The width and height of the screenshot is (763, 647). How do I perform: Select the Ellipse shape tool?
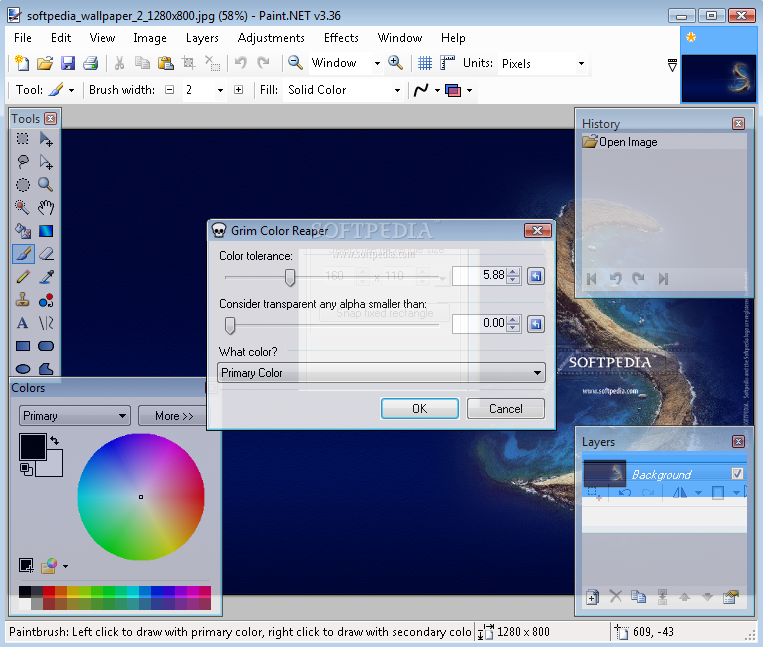pos(22,369)
